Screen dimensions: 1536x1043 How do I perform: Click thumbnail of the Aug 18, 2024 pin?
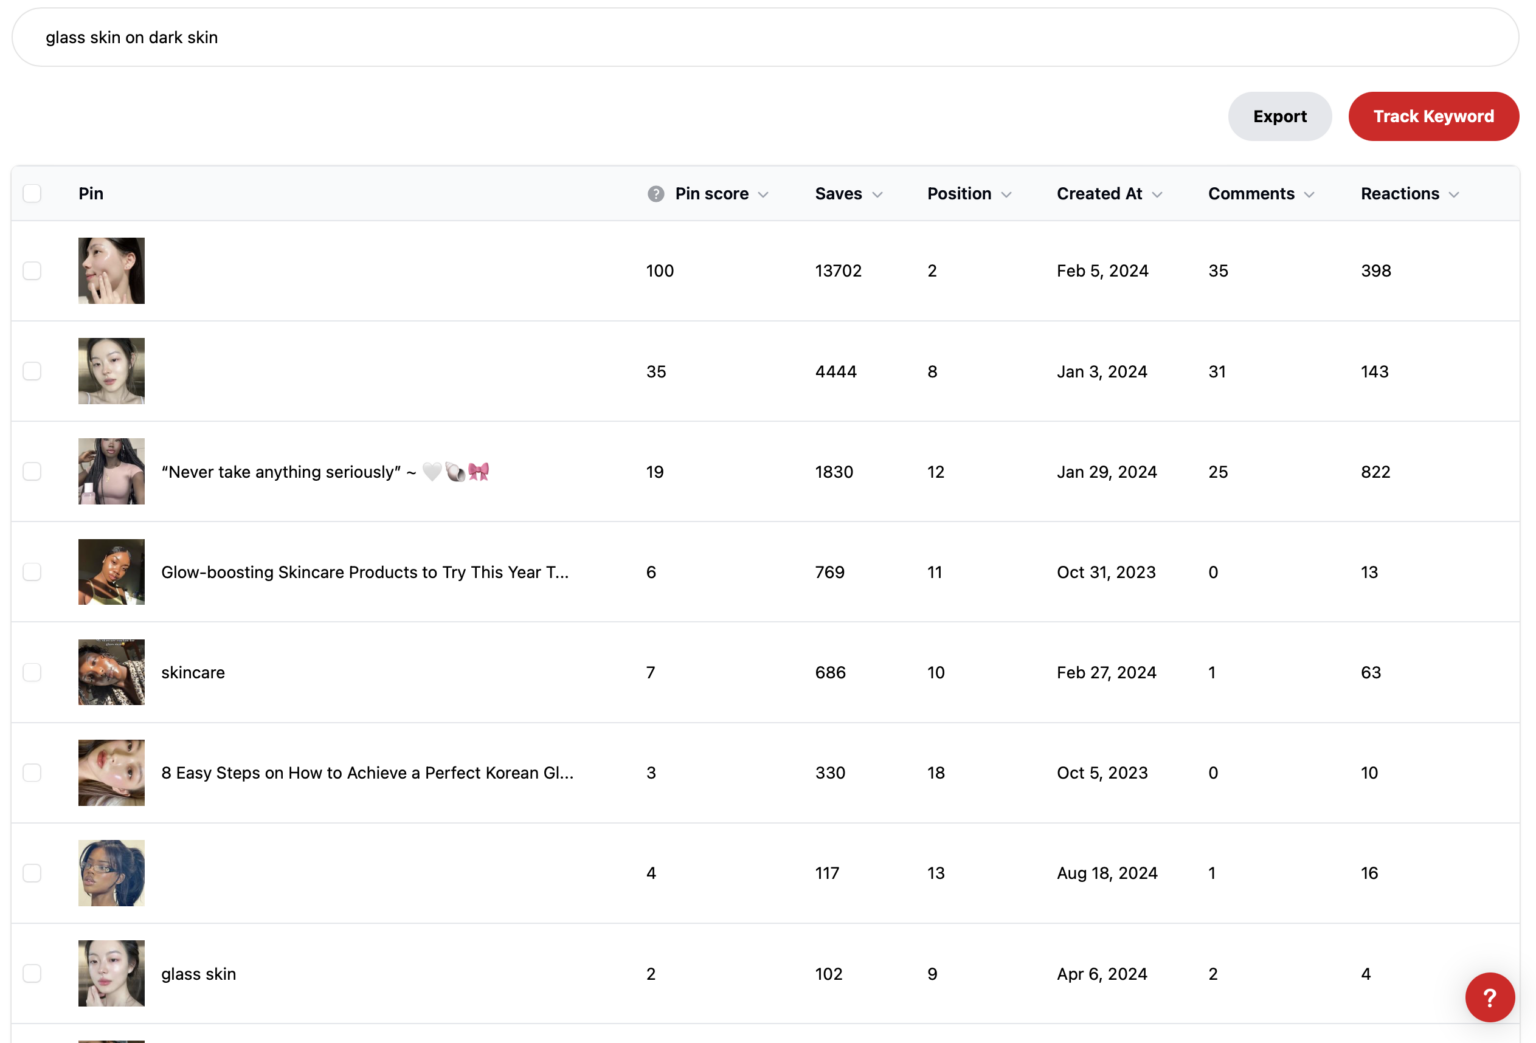click(111, 873)
